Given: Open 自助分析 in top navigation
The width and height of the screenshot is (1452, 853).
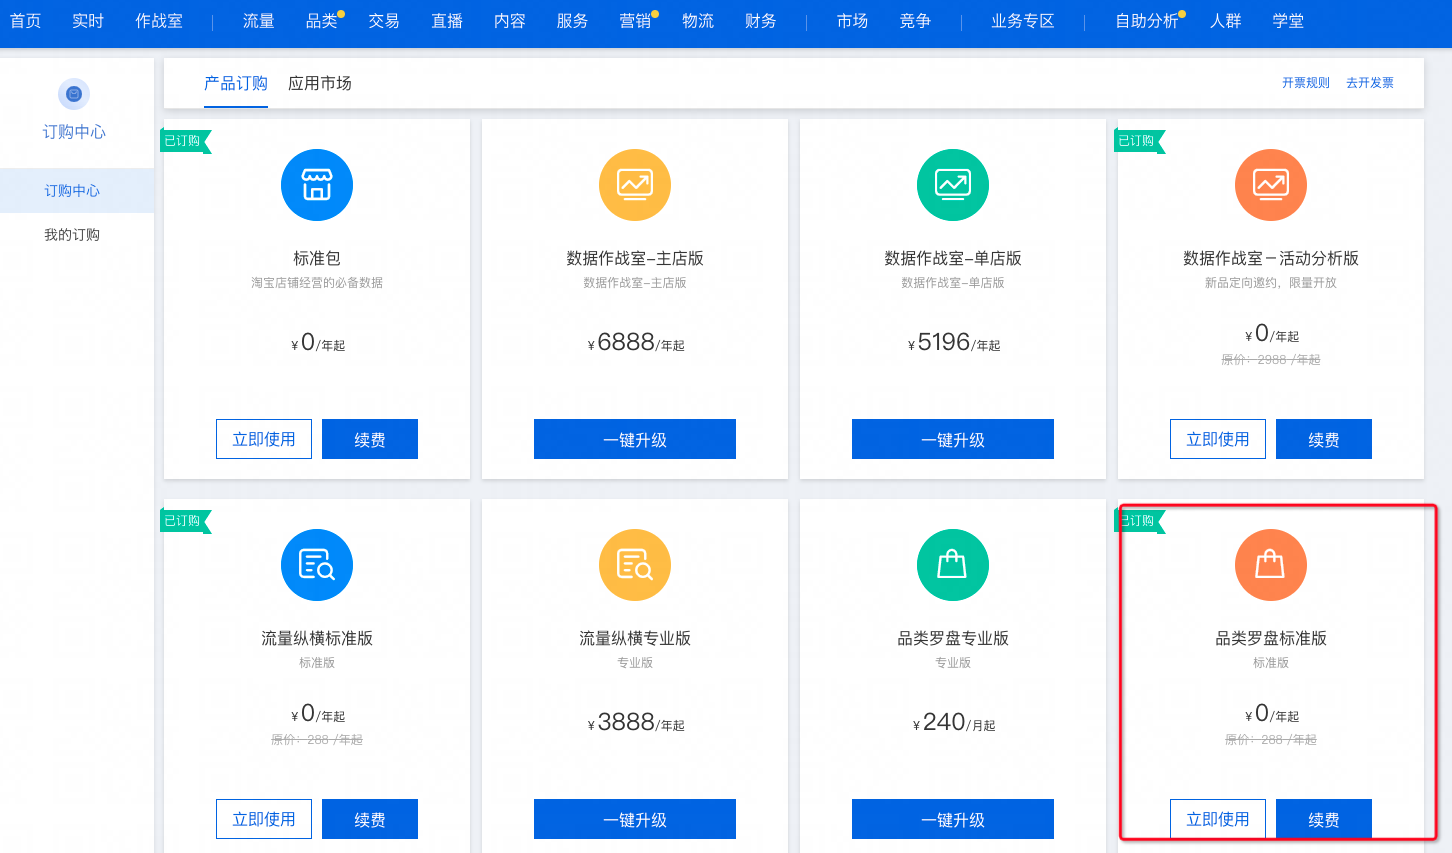Looking at the screenshot, I should click(x=1147, y=21).
